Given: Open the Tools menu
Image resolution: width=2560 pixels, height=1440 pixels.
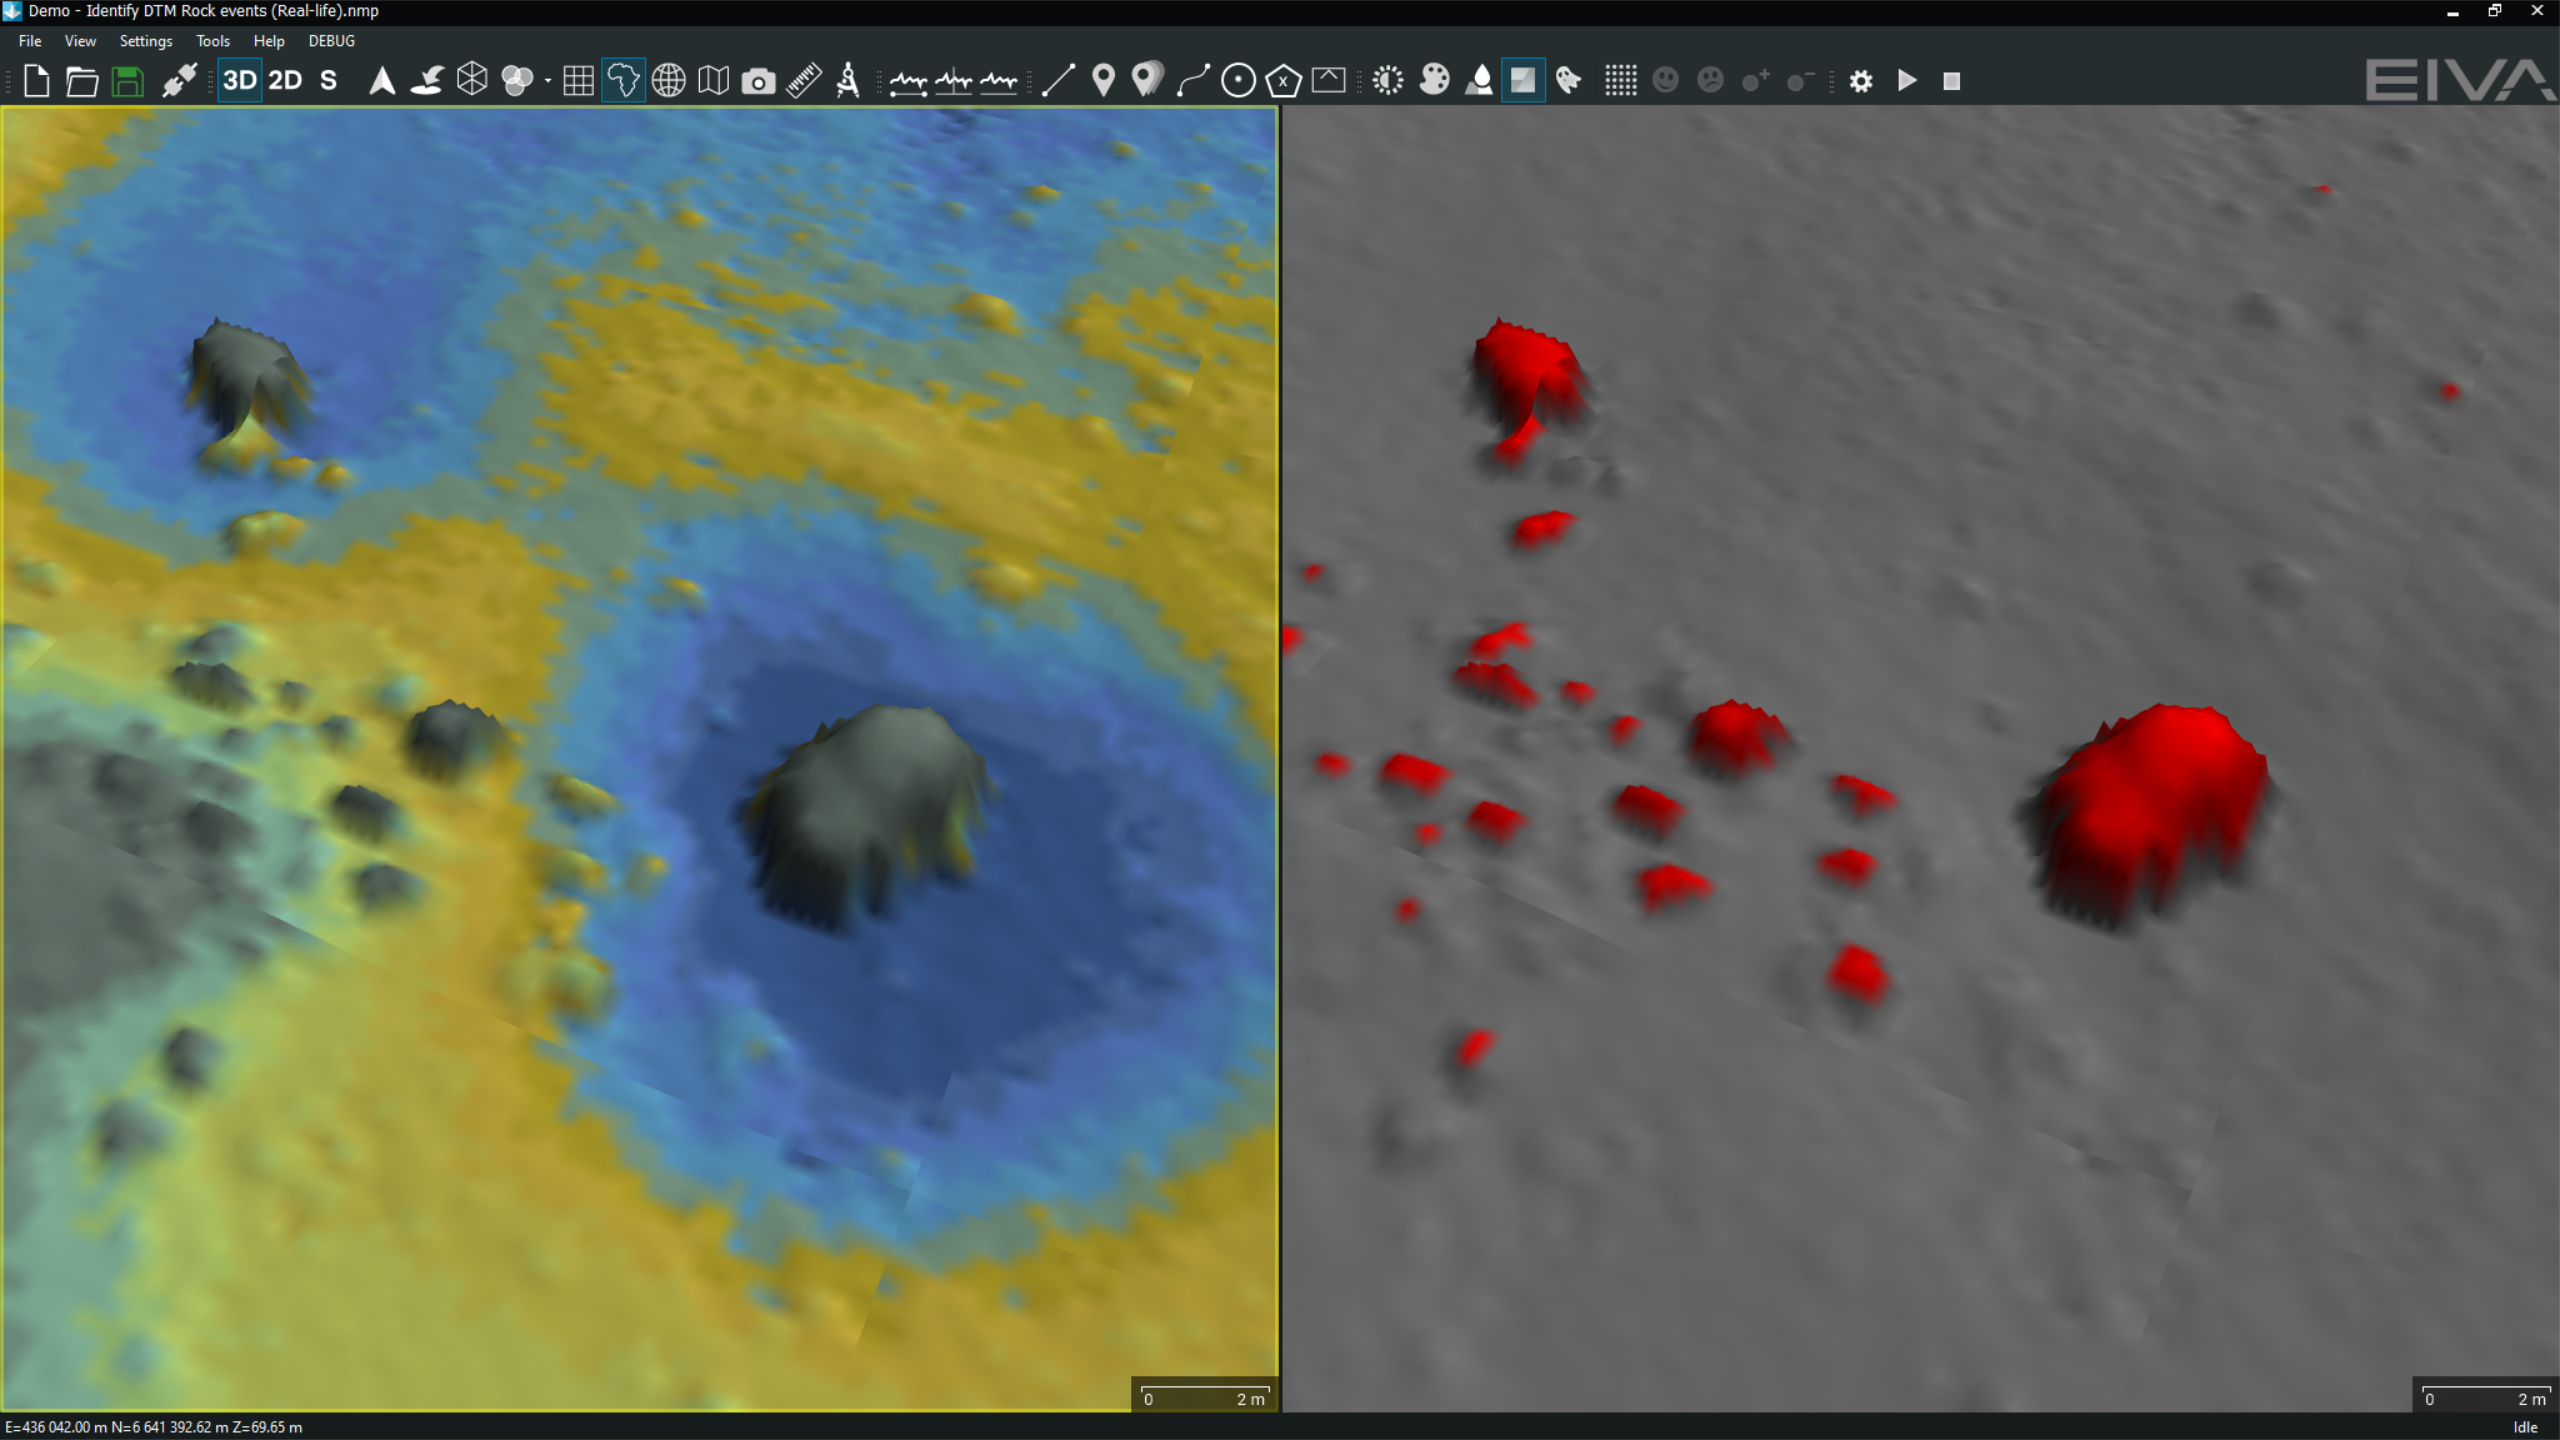Looking at the screenshot, I should coord(212,41).
